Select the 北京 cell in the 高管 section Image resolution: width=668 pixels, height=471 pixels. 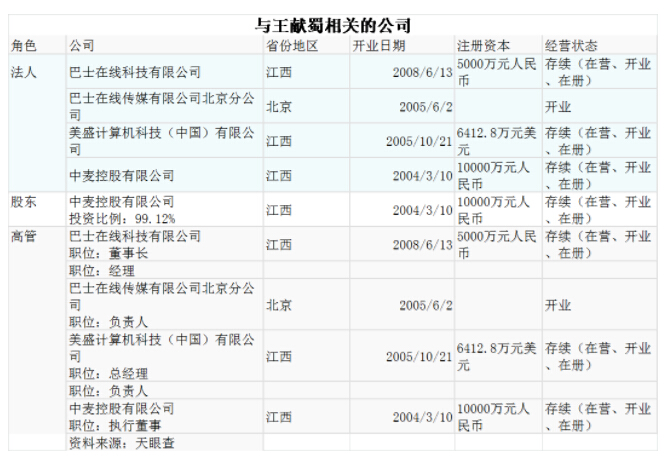click(279, 305)
